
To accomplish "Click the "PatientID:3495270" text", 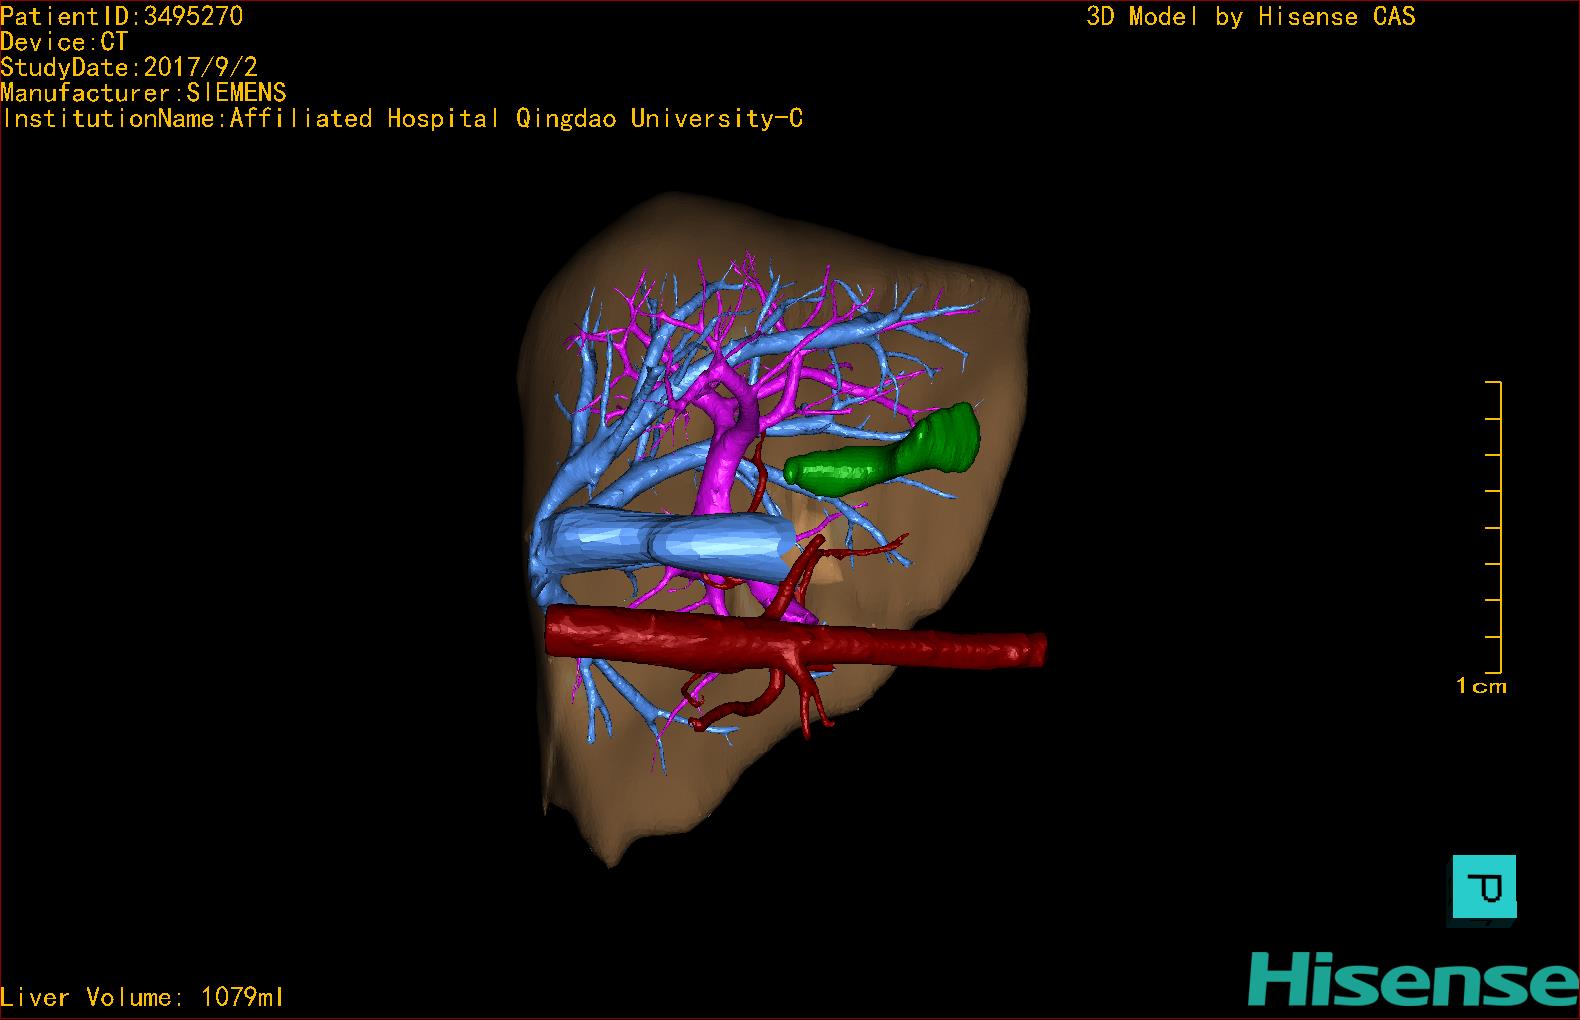I will click(x=122, y=16).
